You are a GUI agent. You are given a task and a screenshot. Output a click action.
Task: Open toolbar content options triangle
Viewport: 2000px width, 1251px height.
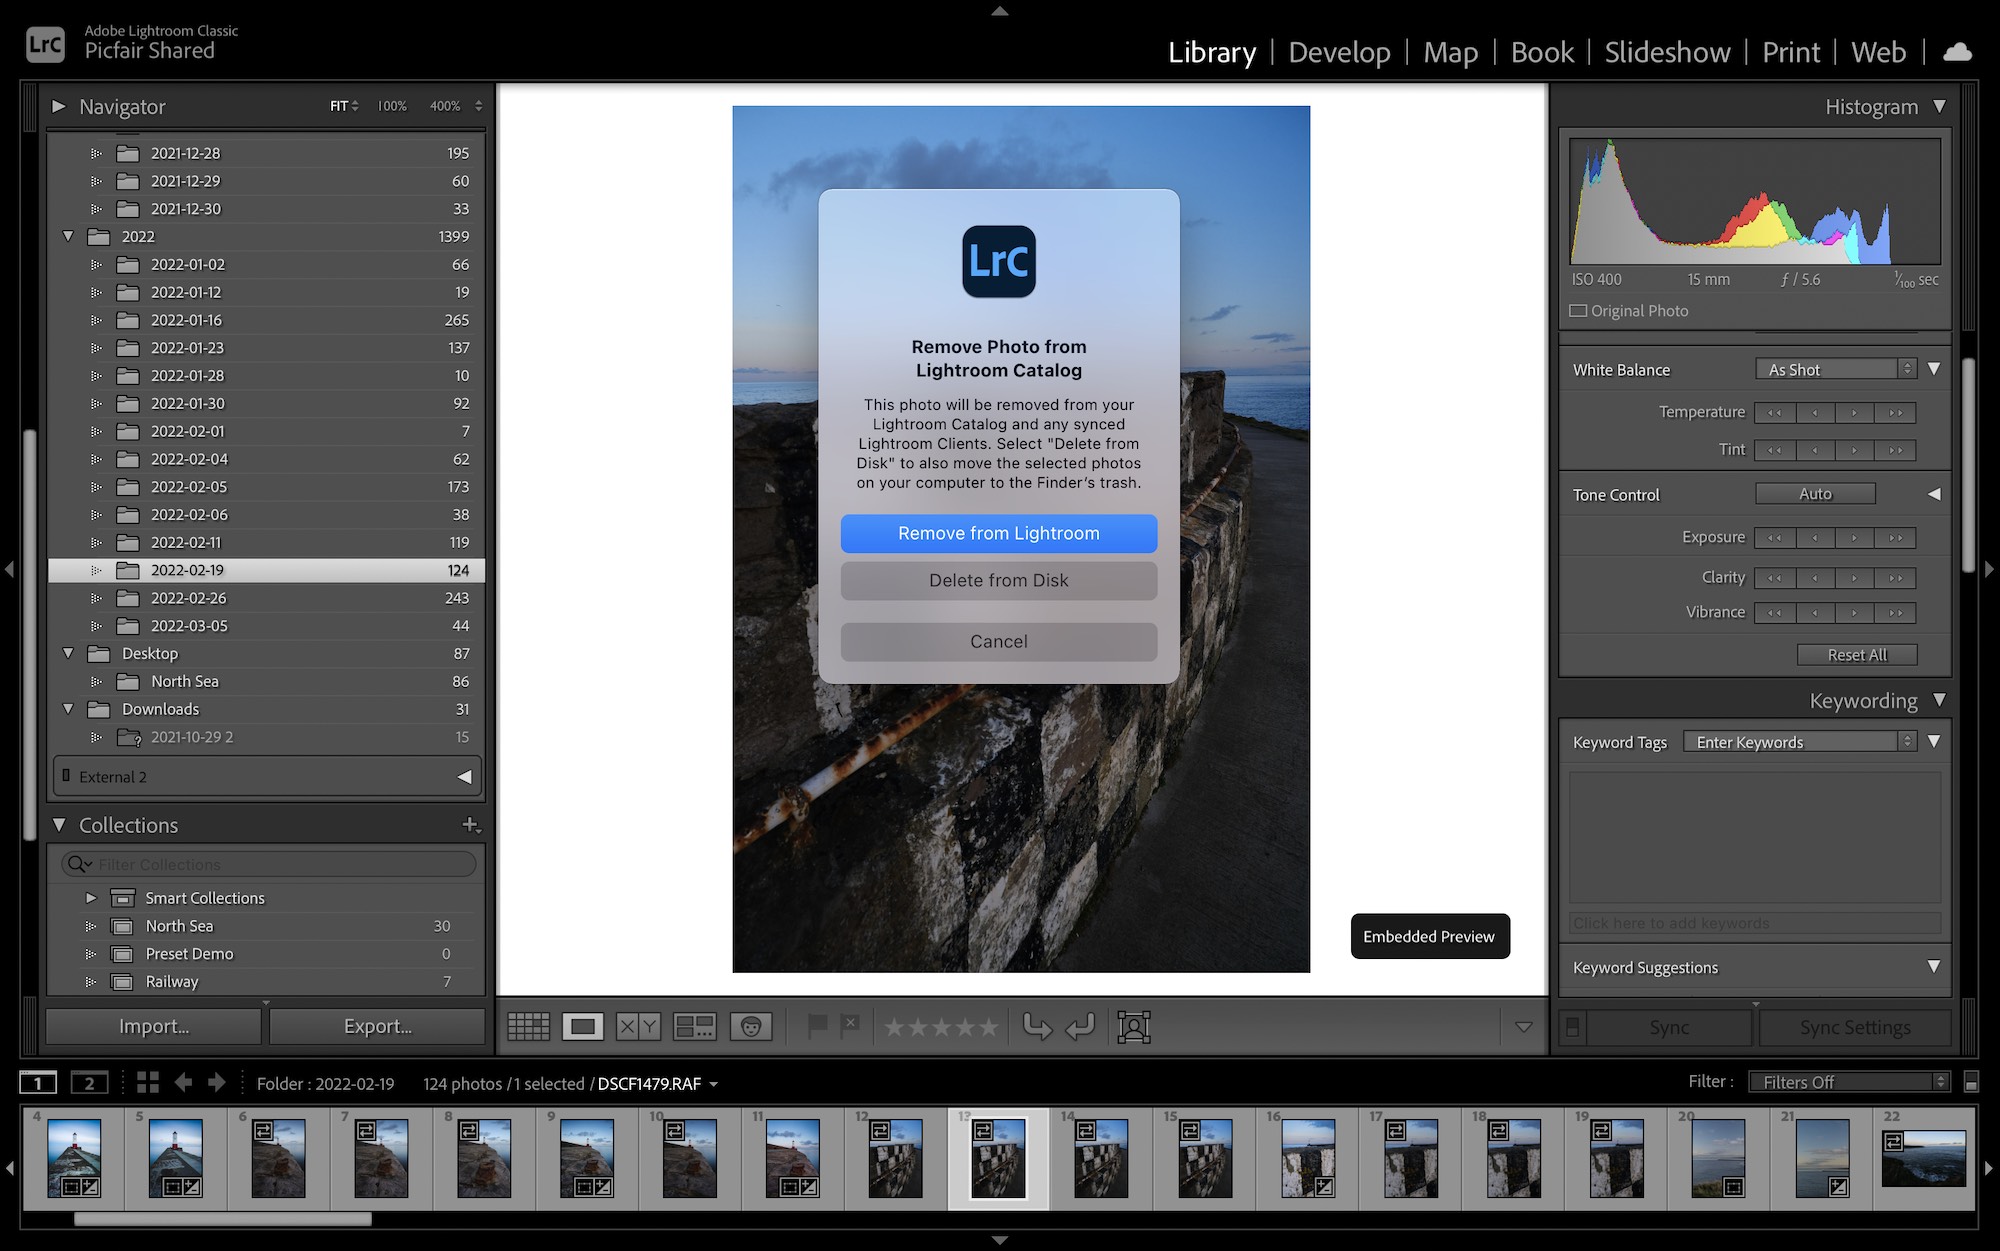click(1523, 1027)
